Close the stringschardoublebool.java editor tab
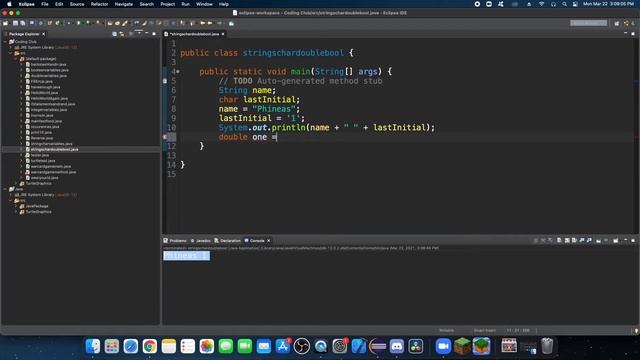The width and height of the screenshot is (640, 360). click(x=223, y=34)
